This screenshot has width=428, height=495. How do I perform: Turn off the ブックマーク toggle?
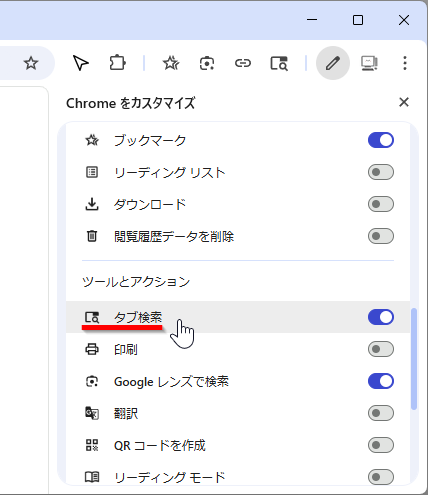pyautogui.click(x=381, y=140)
